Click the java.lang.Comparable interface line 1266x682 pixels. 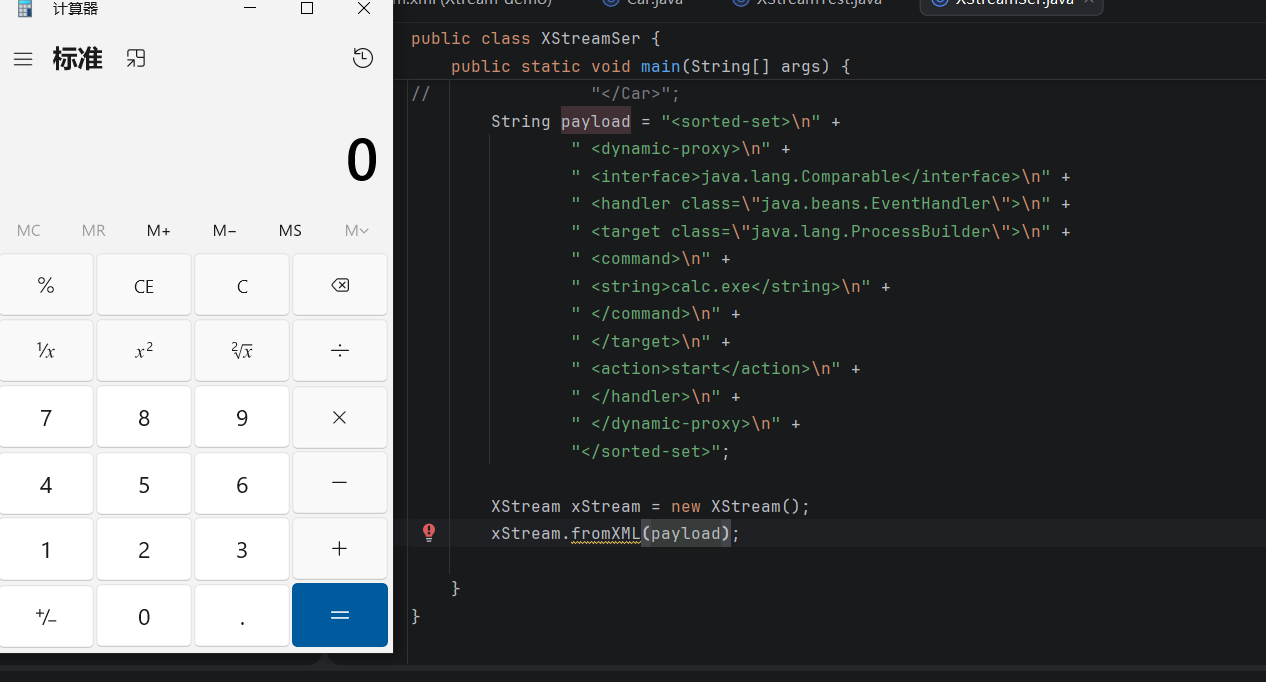point(820,176)
